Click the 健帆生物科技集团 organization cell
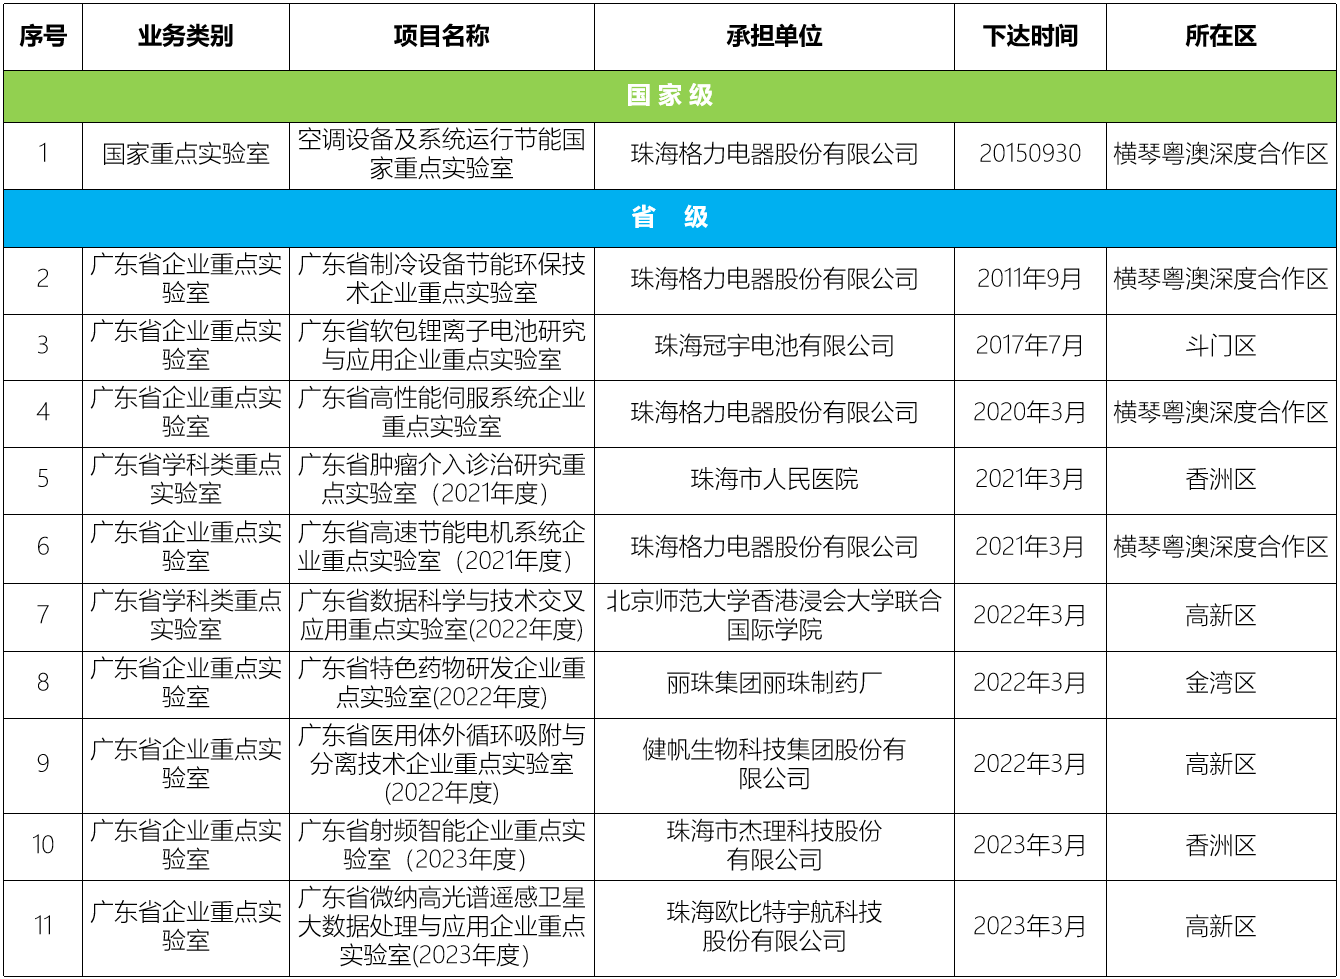This screenshot has width=1340, height=979. point(774,765)
